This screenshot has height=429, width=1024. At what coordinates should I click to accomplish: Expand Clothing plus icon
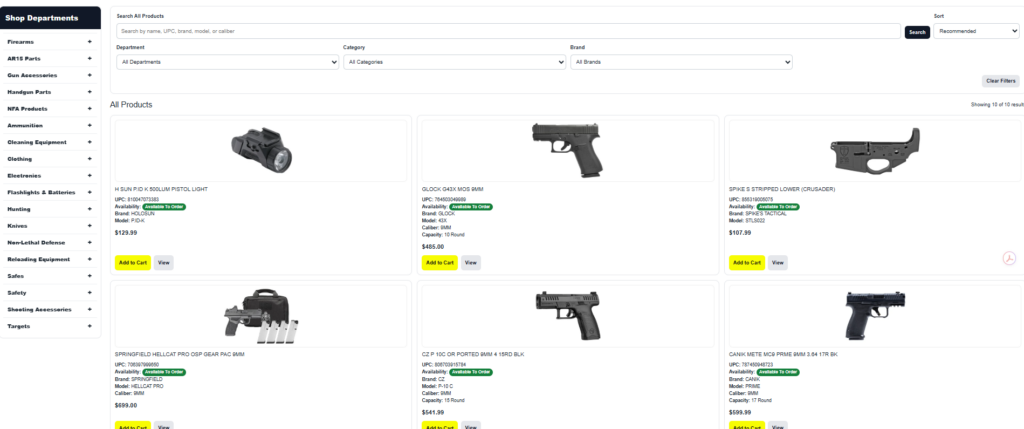(x=89, y=159)
